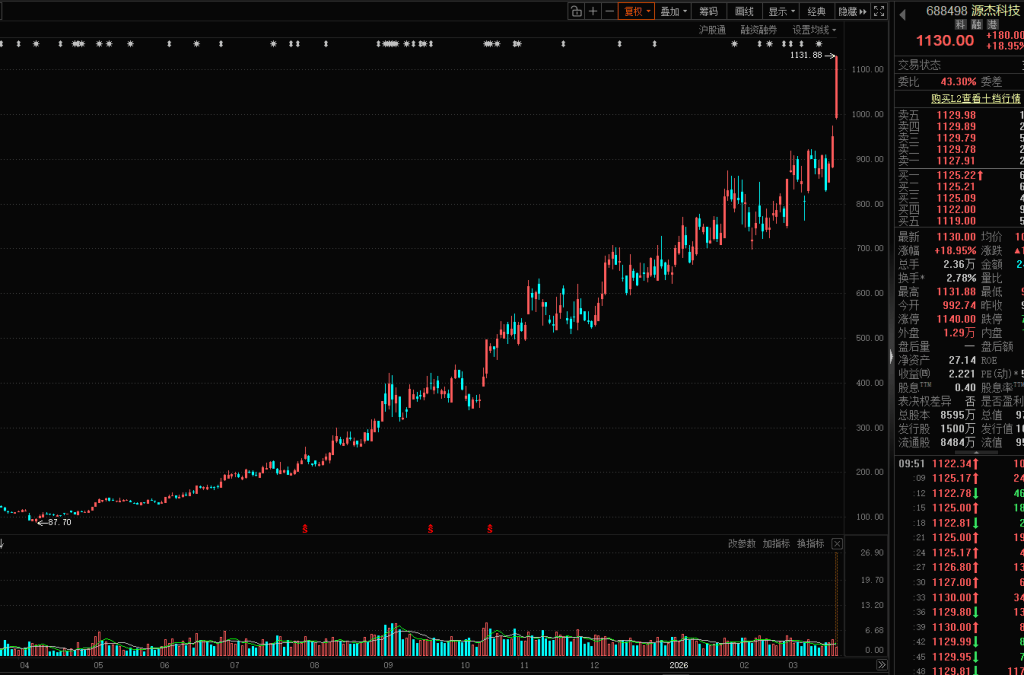
Task: Open the 复权 dropdown
Action: tap(637, 11)
